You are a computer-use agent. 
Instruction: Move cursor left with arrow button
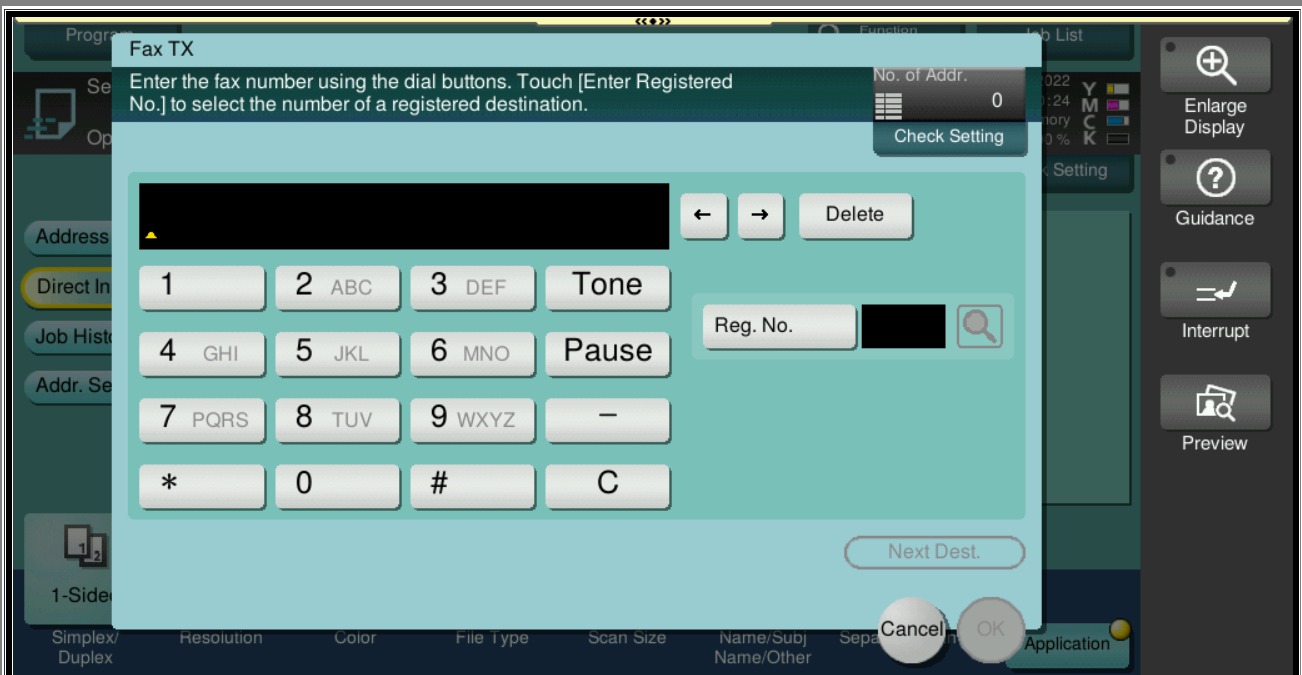[704, 215]
